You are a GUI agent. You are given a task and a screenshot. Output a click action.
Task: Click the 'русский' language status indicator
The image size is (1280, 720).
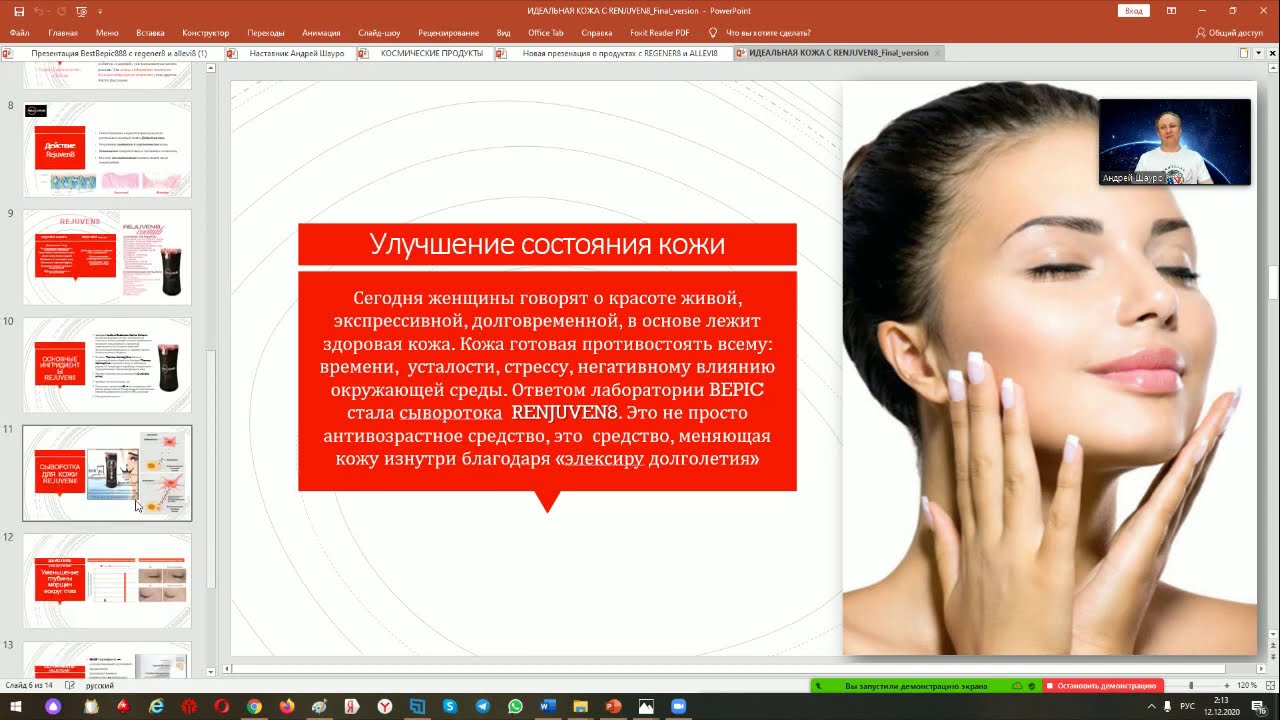click(x=100, y=686)
